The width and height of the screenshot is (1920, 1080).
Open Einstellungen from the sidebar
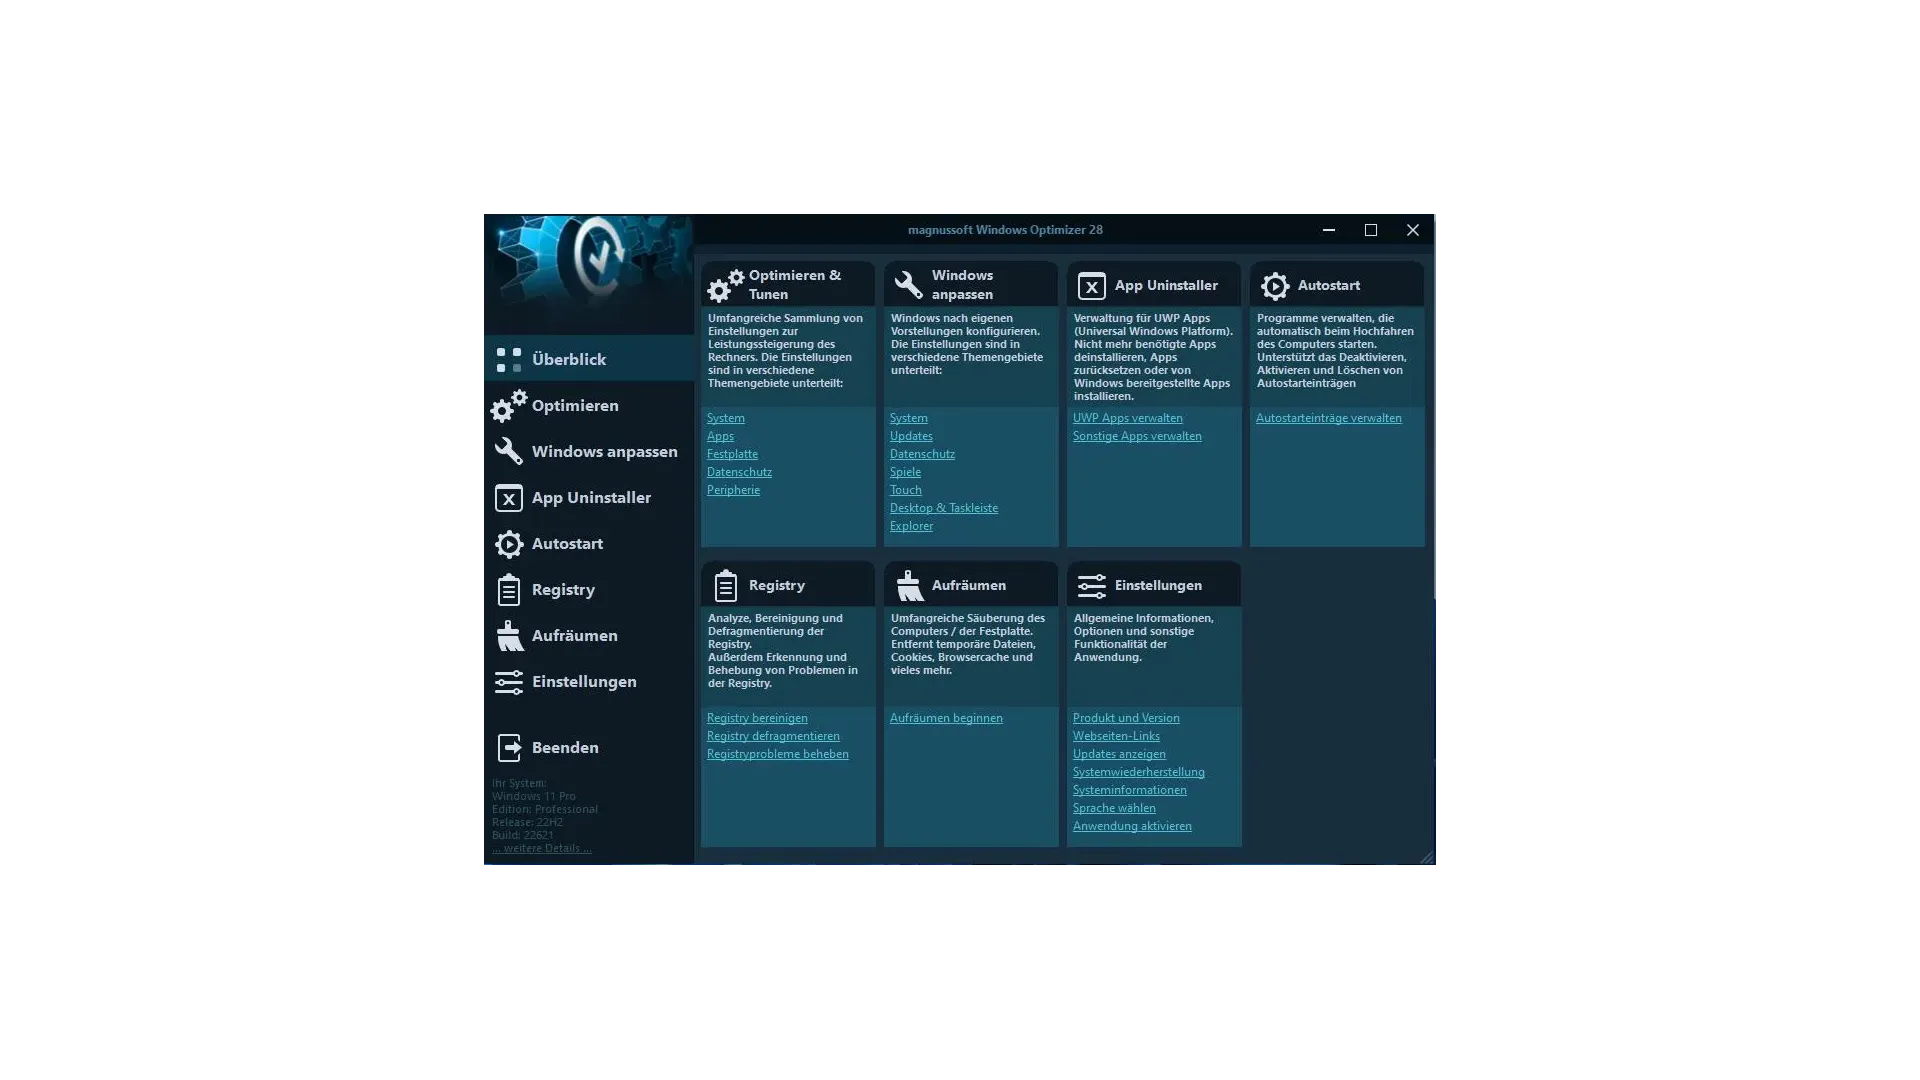pyautogui.click(x=583, y=682)
